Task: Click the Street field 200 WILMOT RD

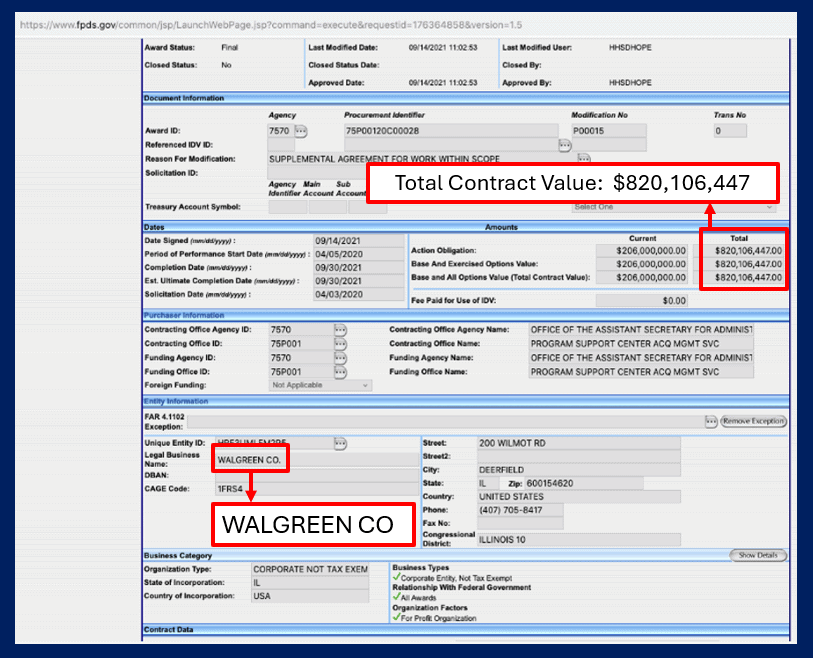Action: (x=579, y=443)
